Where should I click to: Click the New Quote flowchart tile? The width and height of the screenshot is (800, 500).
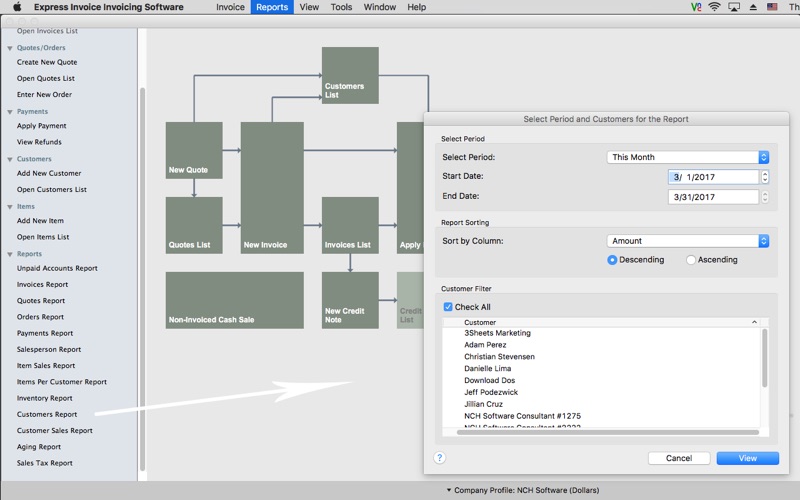tap(194, 150)
